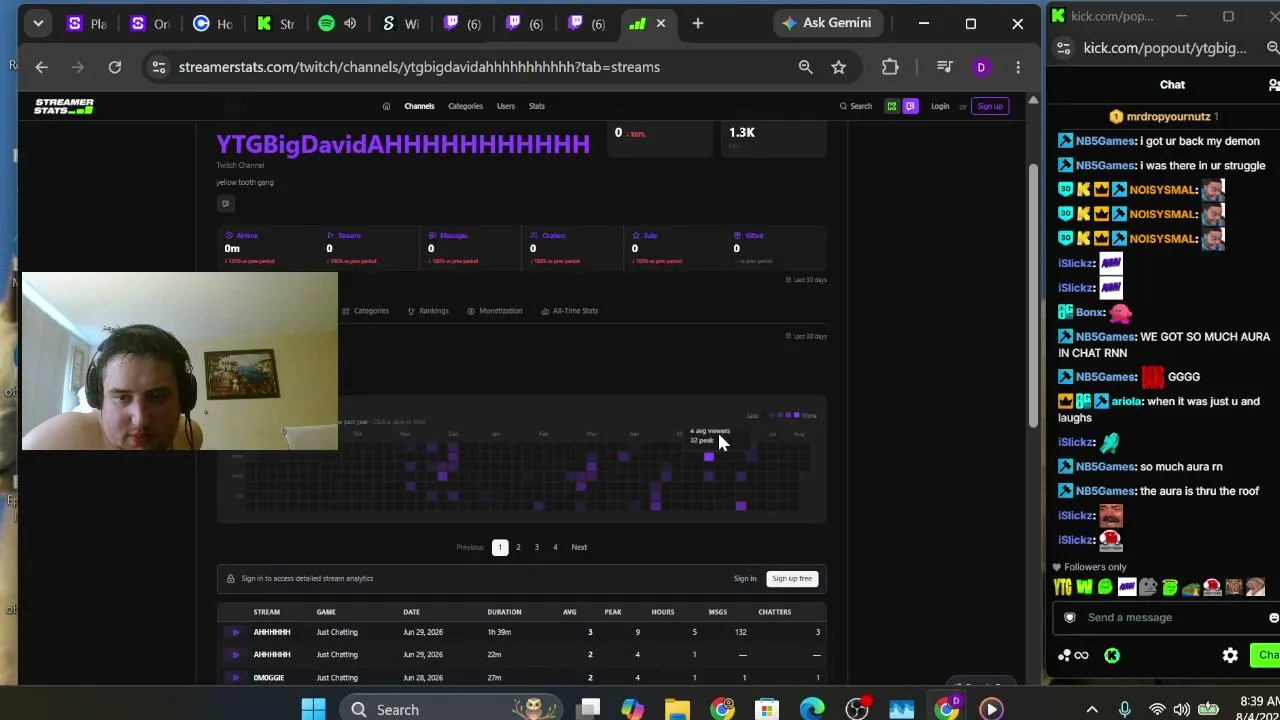Open Microsoft Edge from the taskbar
Screen dimensions: 1280x720
812,709
